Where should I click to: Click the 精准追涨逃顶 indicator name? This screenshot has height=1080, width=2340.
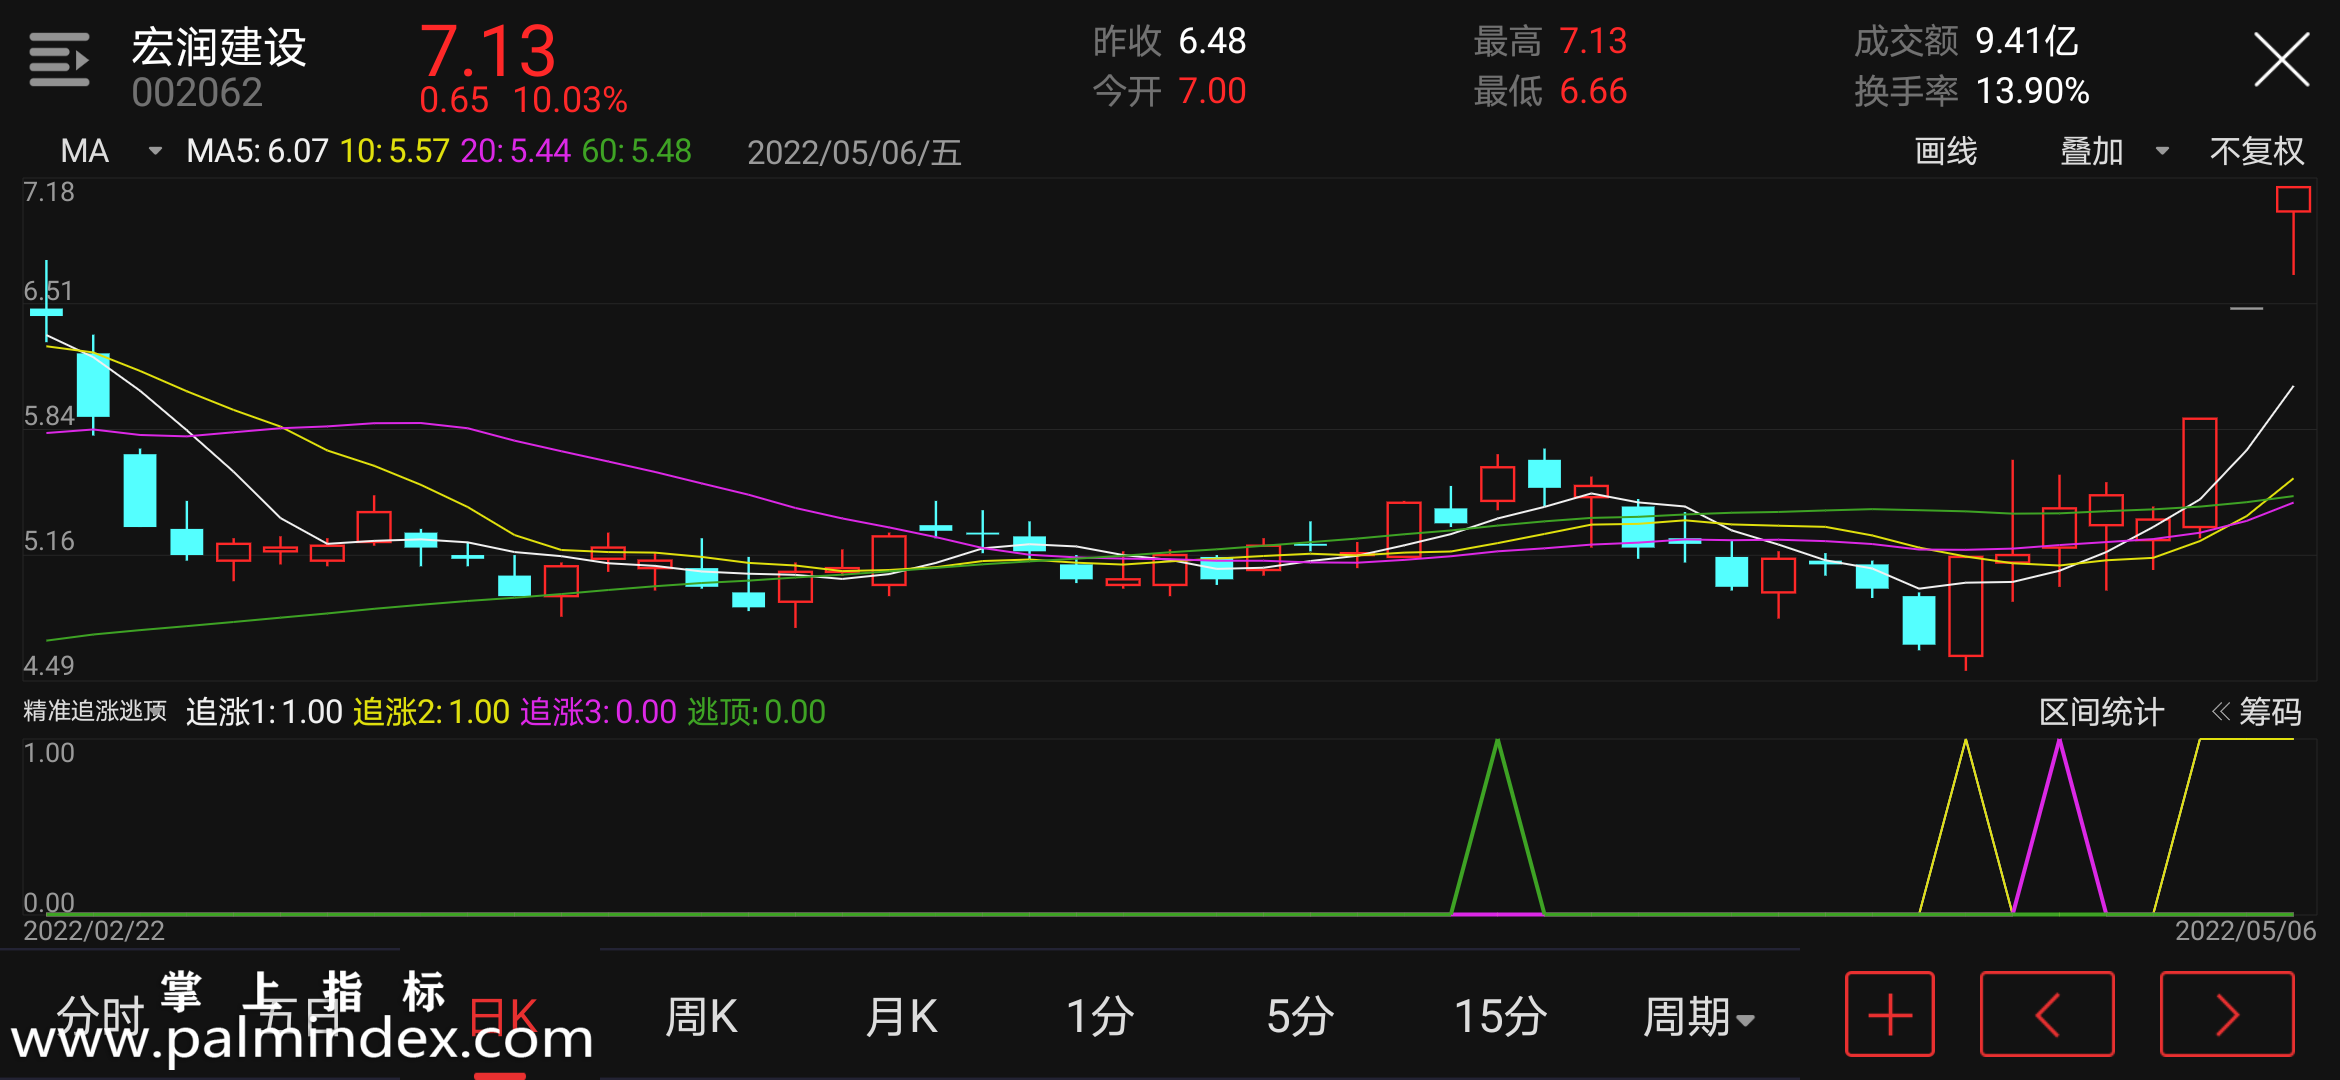click(95, 711)
